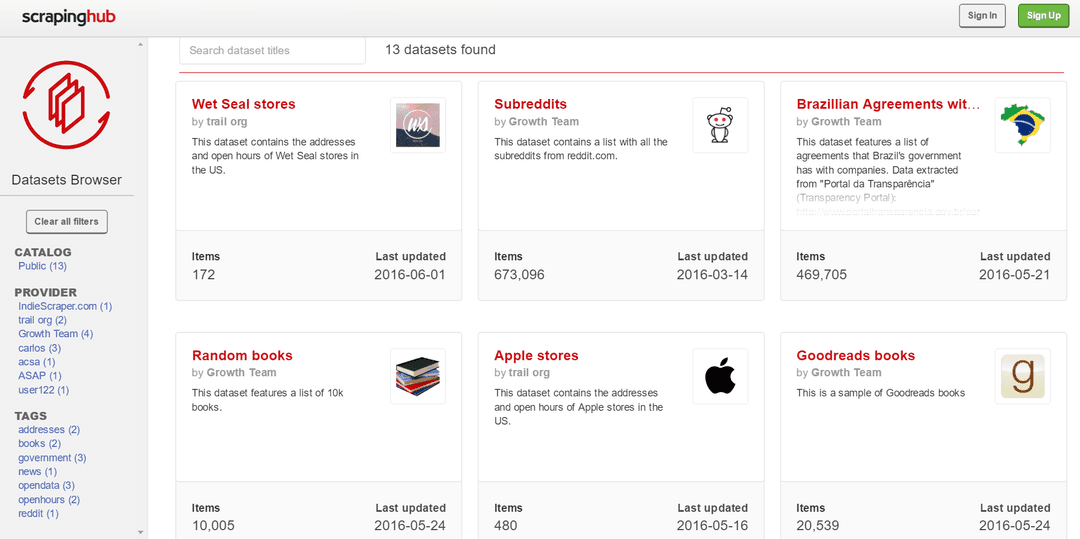Click the 10,005 items count
This screenshot has height=539, width=1080.
click(x=213, y=526)
